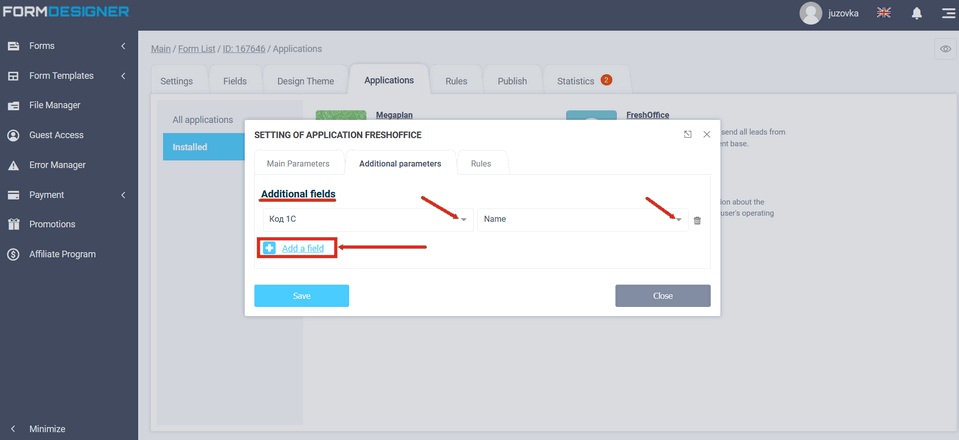Click the Save button
The width and height of the screenshot is (959, 440).
pyautogui.click(x=302, y=296)
